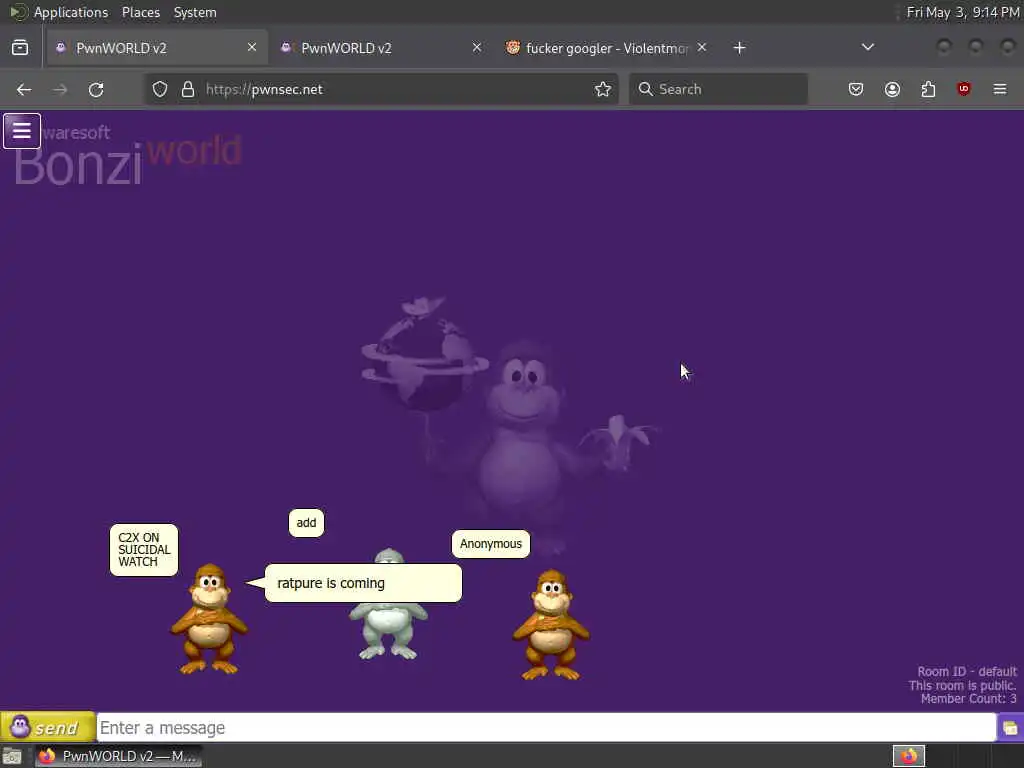The width and height of the screenshot is (1024, 768).
Task: Open the Pocket save icon
Action: click(x=856, y=89)
